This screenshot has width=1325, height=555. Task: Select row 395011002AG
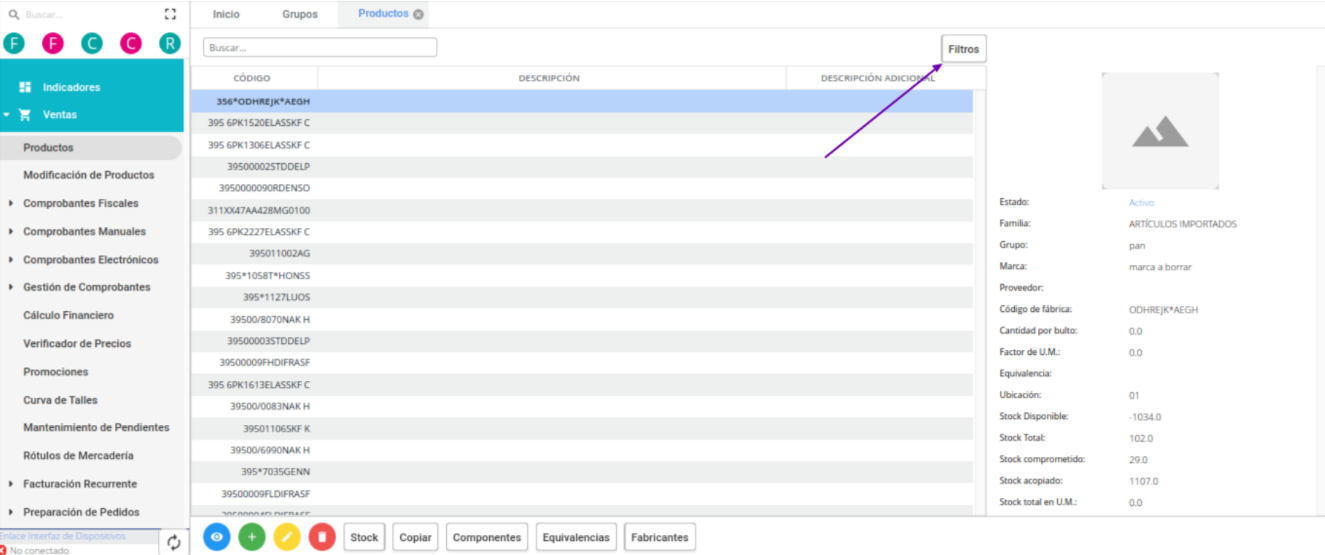(582, 253)
